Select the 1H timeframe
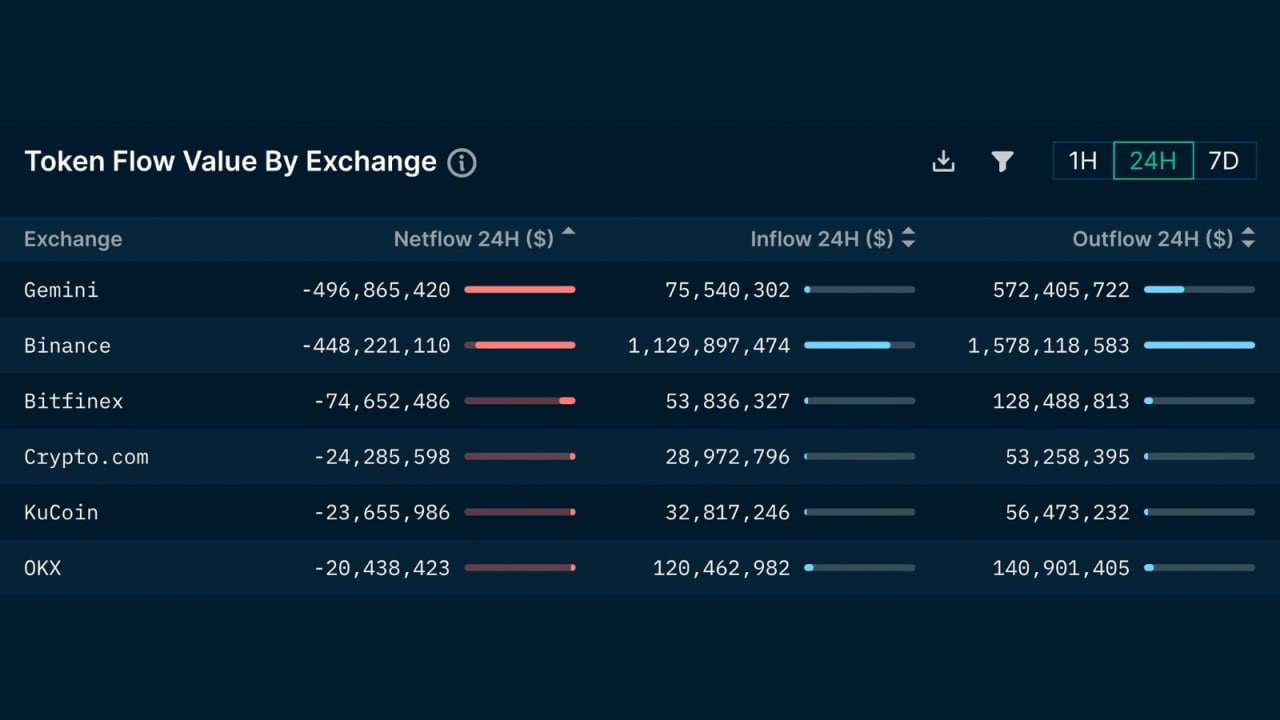Image resolution: width=1280 pixels, height=720 pixels. [x=1083, y=161]
